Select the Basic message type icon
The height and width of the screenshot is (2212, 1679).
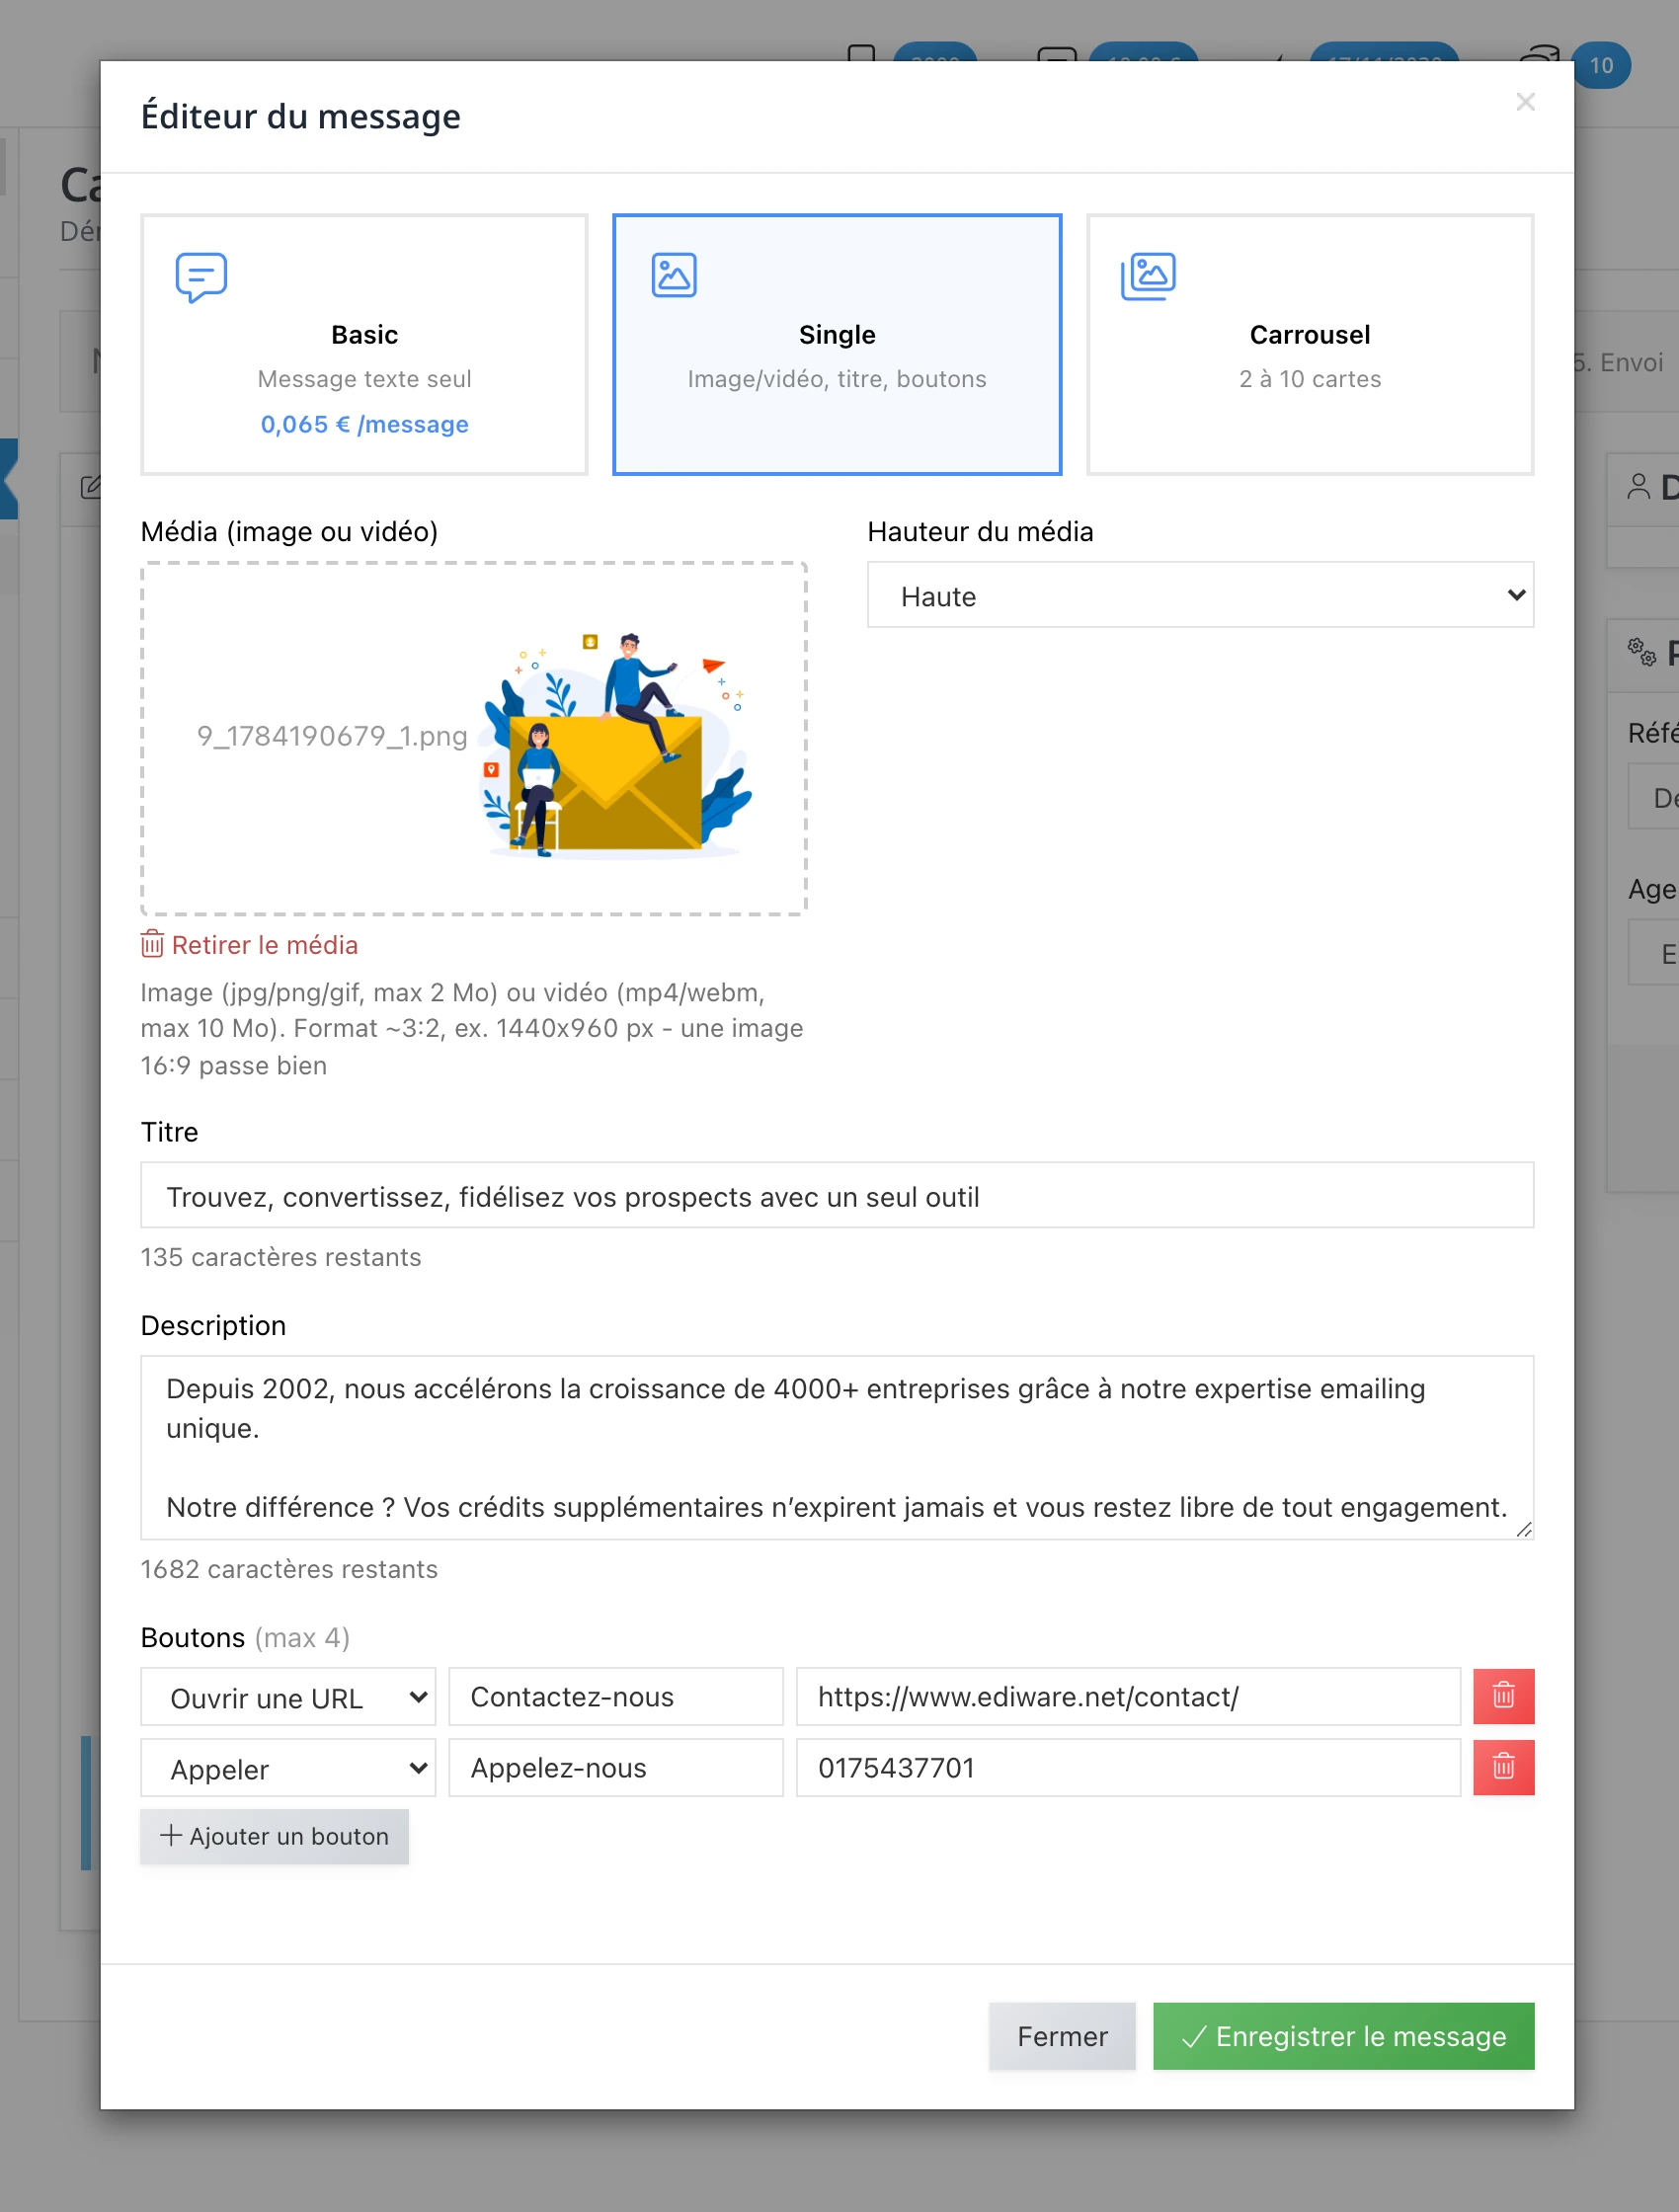click(x=201, y=277)
